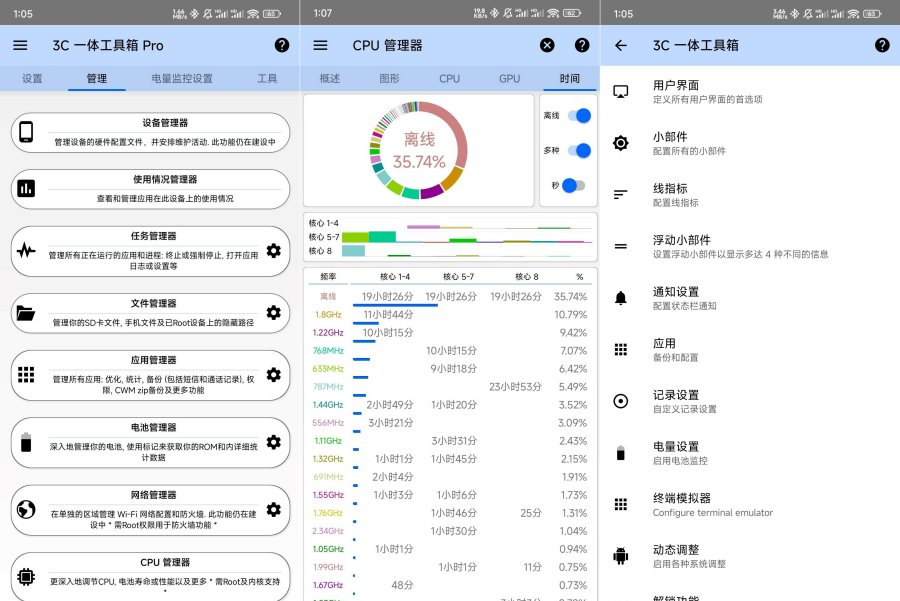This screenshot has height=601, width=900.
Task: Open 用户界面 settings entry
Action: 750,91
